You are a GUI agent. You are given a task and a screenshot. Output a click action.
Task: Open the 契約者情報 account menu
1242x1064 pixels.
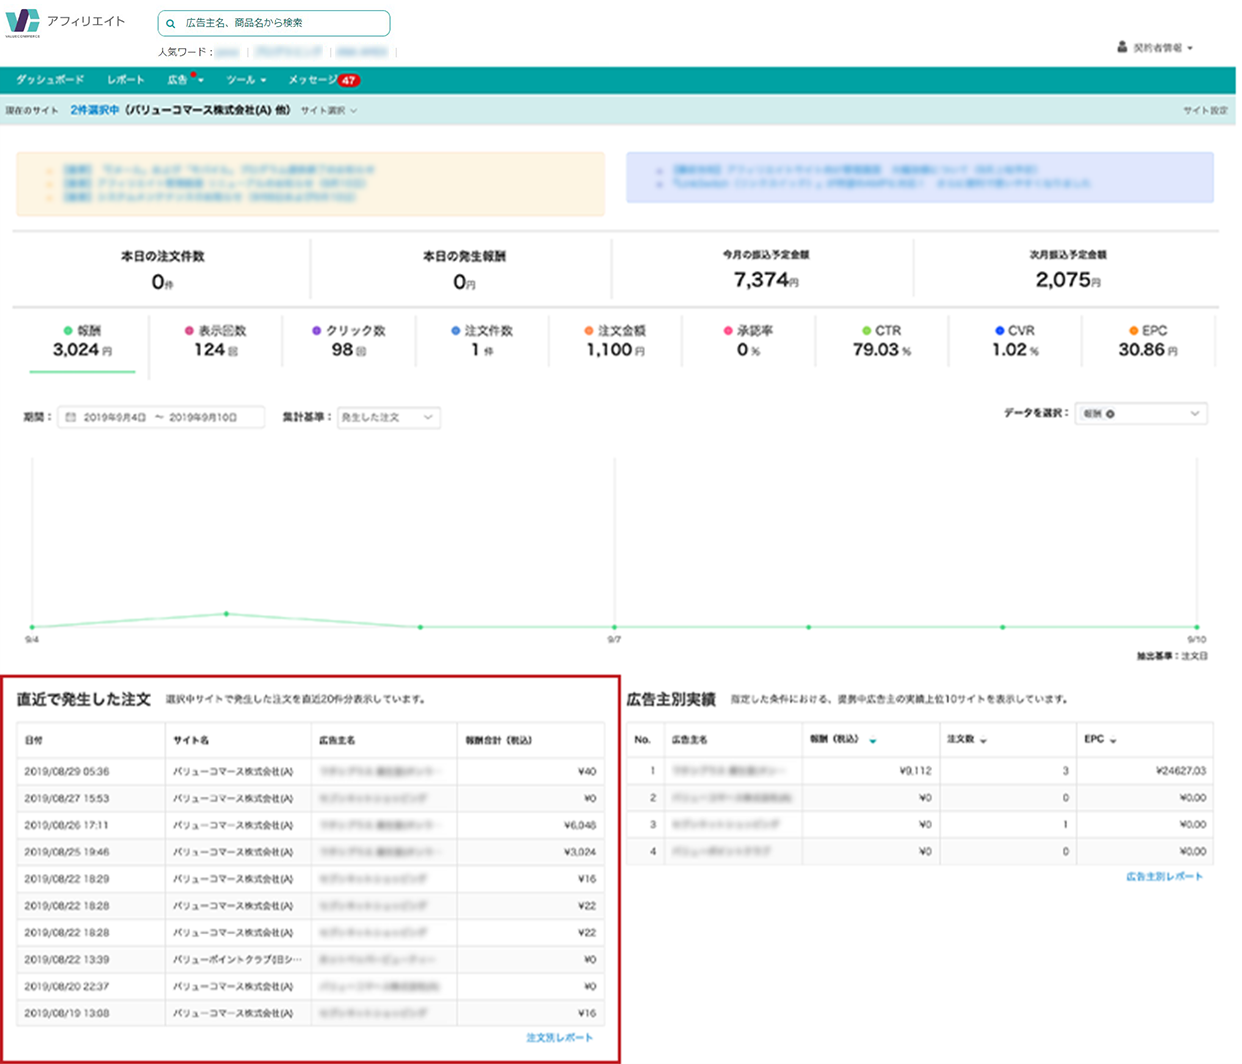(x=1155, y=47)
